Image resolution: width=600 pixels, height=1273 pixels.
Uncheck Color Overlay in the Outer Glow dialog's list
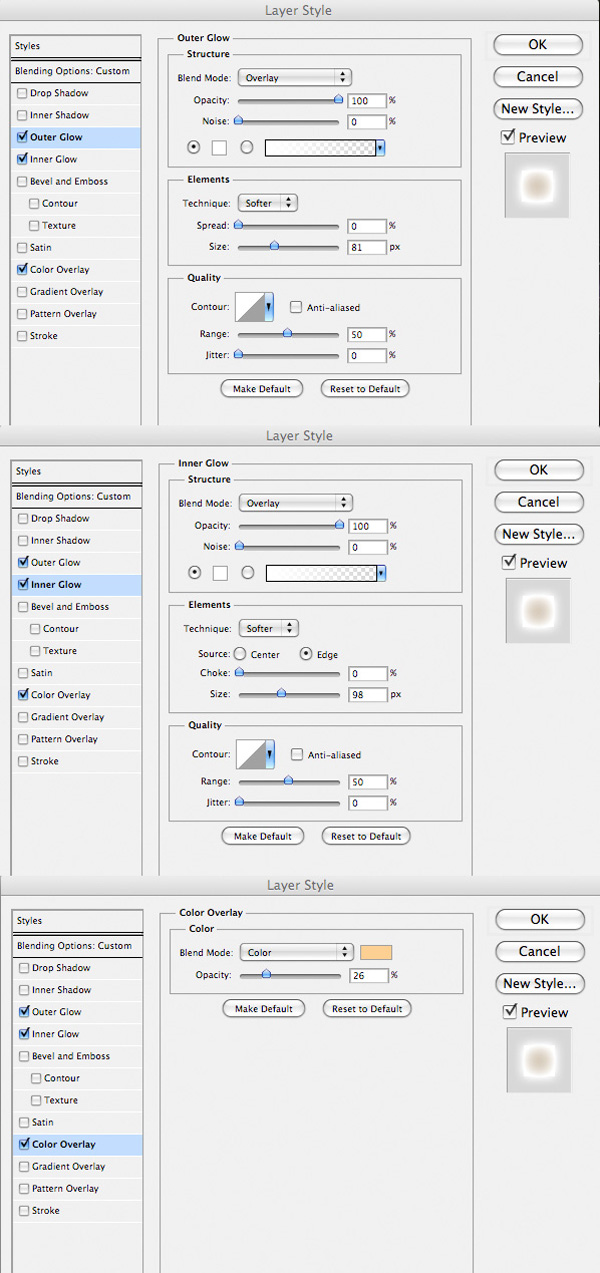[x=22, y=269]
